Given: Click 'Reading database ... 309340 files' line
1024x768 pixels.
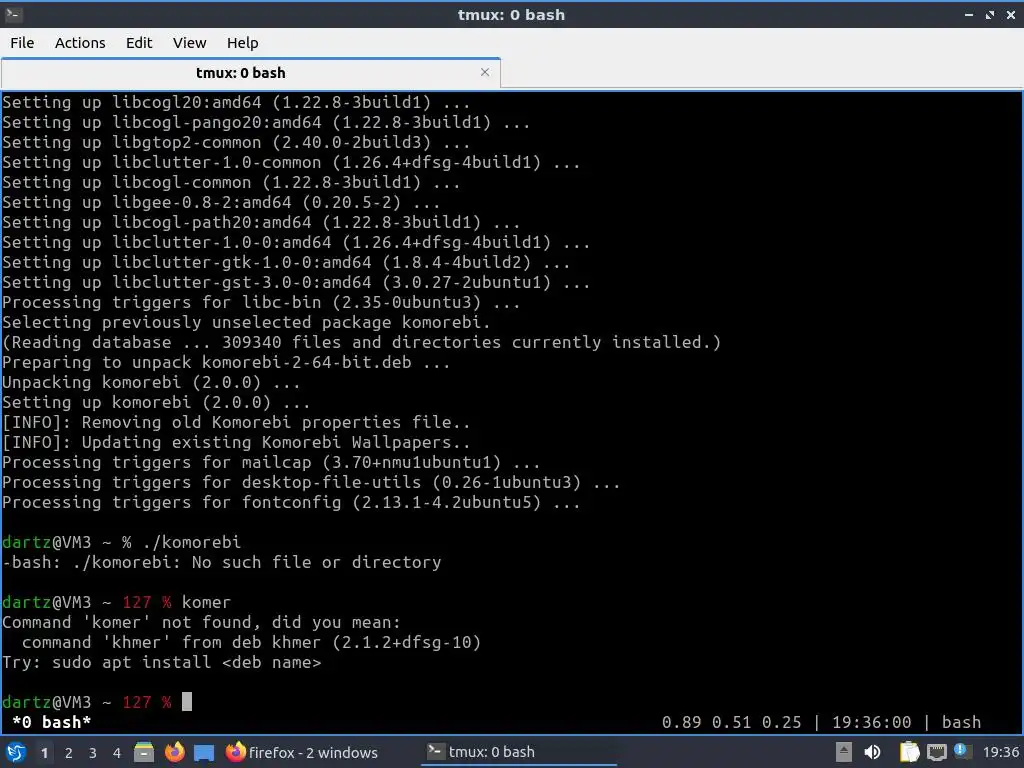Looking at the screenshot, I should [x=361, y=342].
